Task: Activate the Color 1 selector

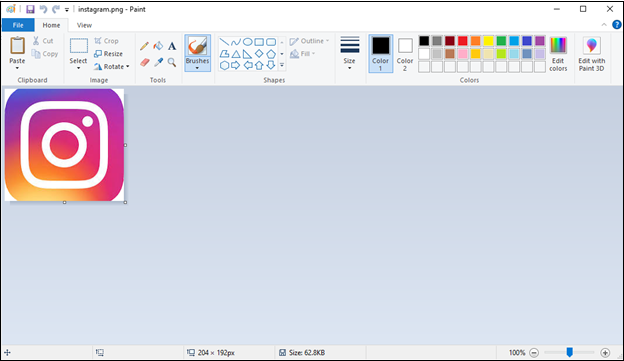Action: click(x=380, y=53)
